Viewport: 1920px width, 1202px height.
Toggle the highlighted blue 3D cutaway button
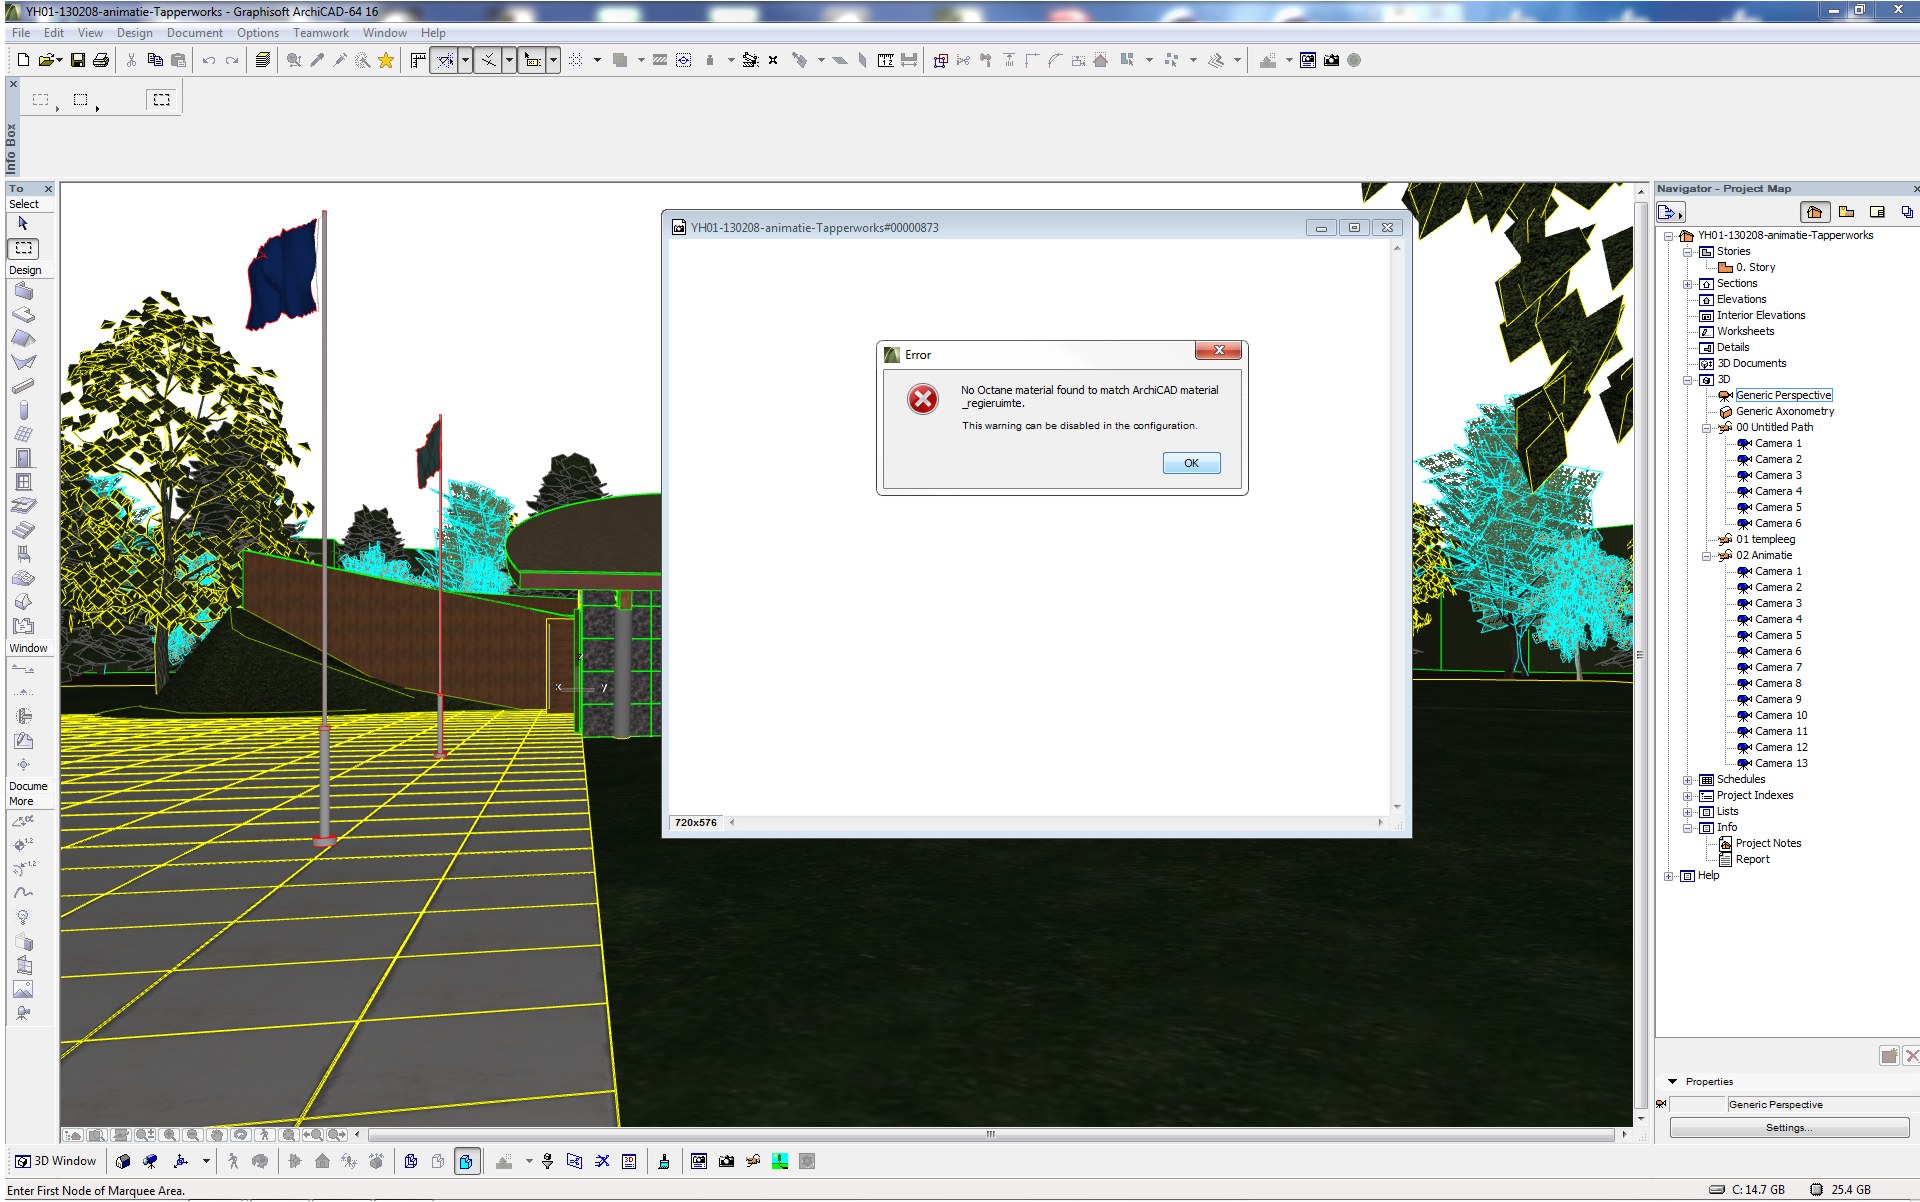[x=466, y=1161]
